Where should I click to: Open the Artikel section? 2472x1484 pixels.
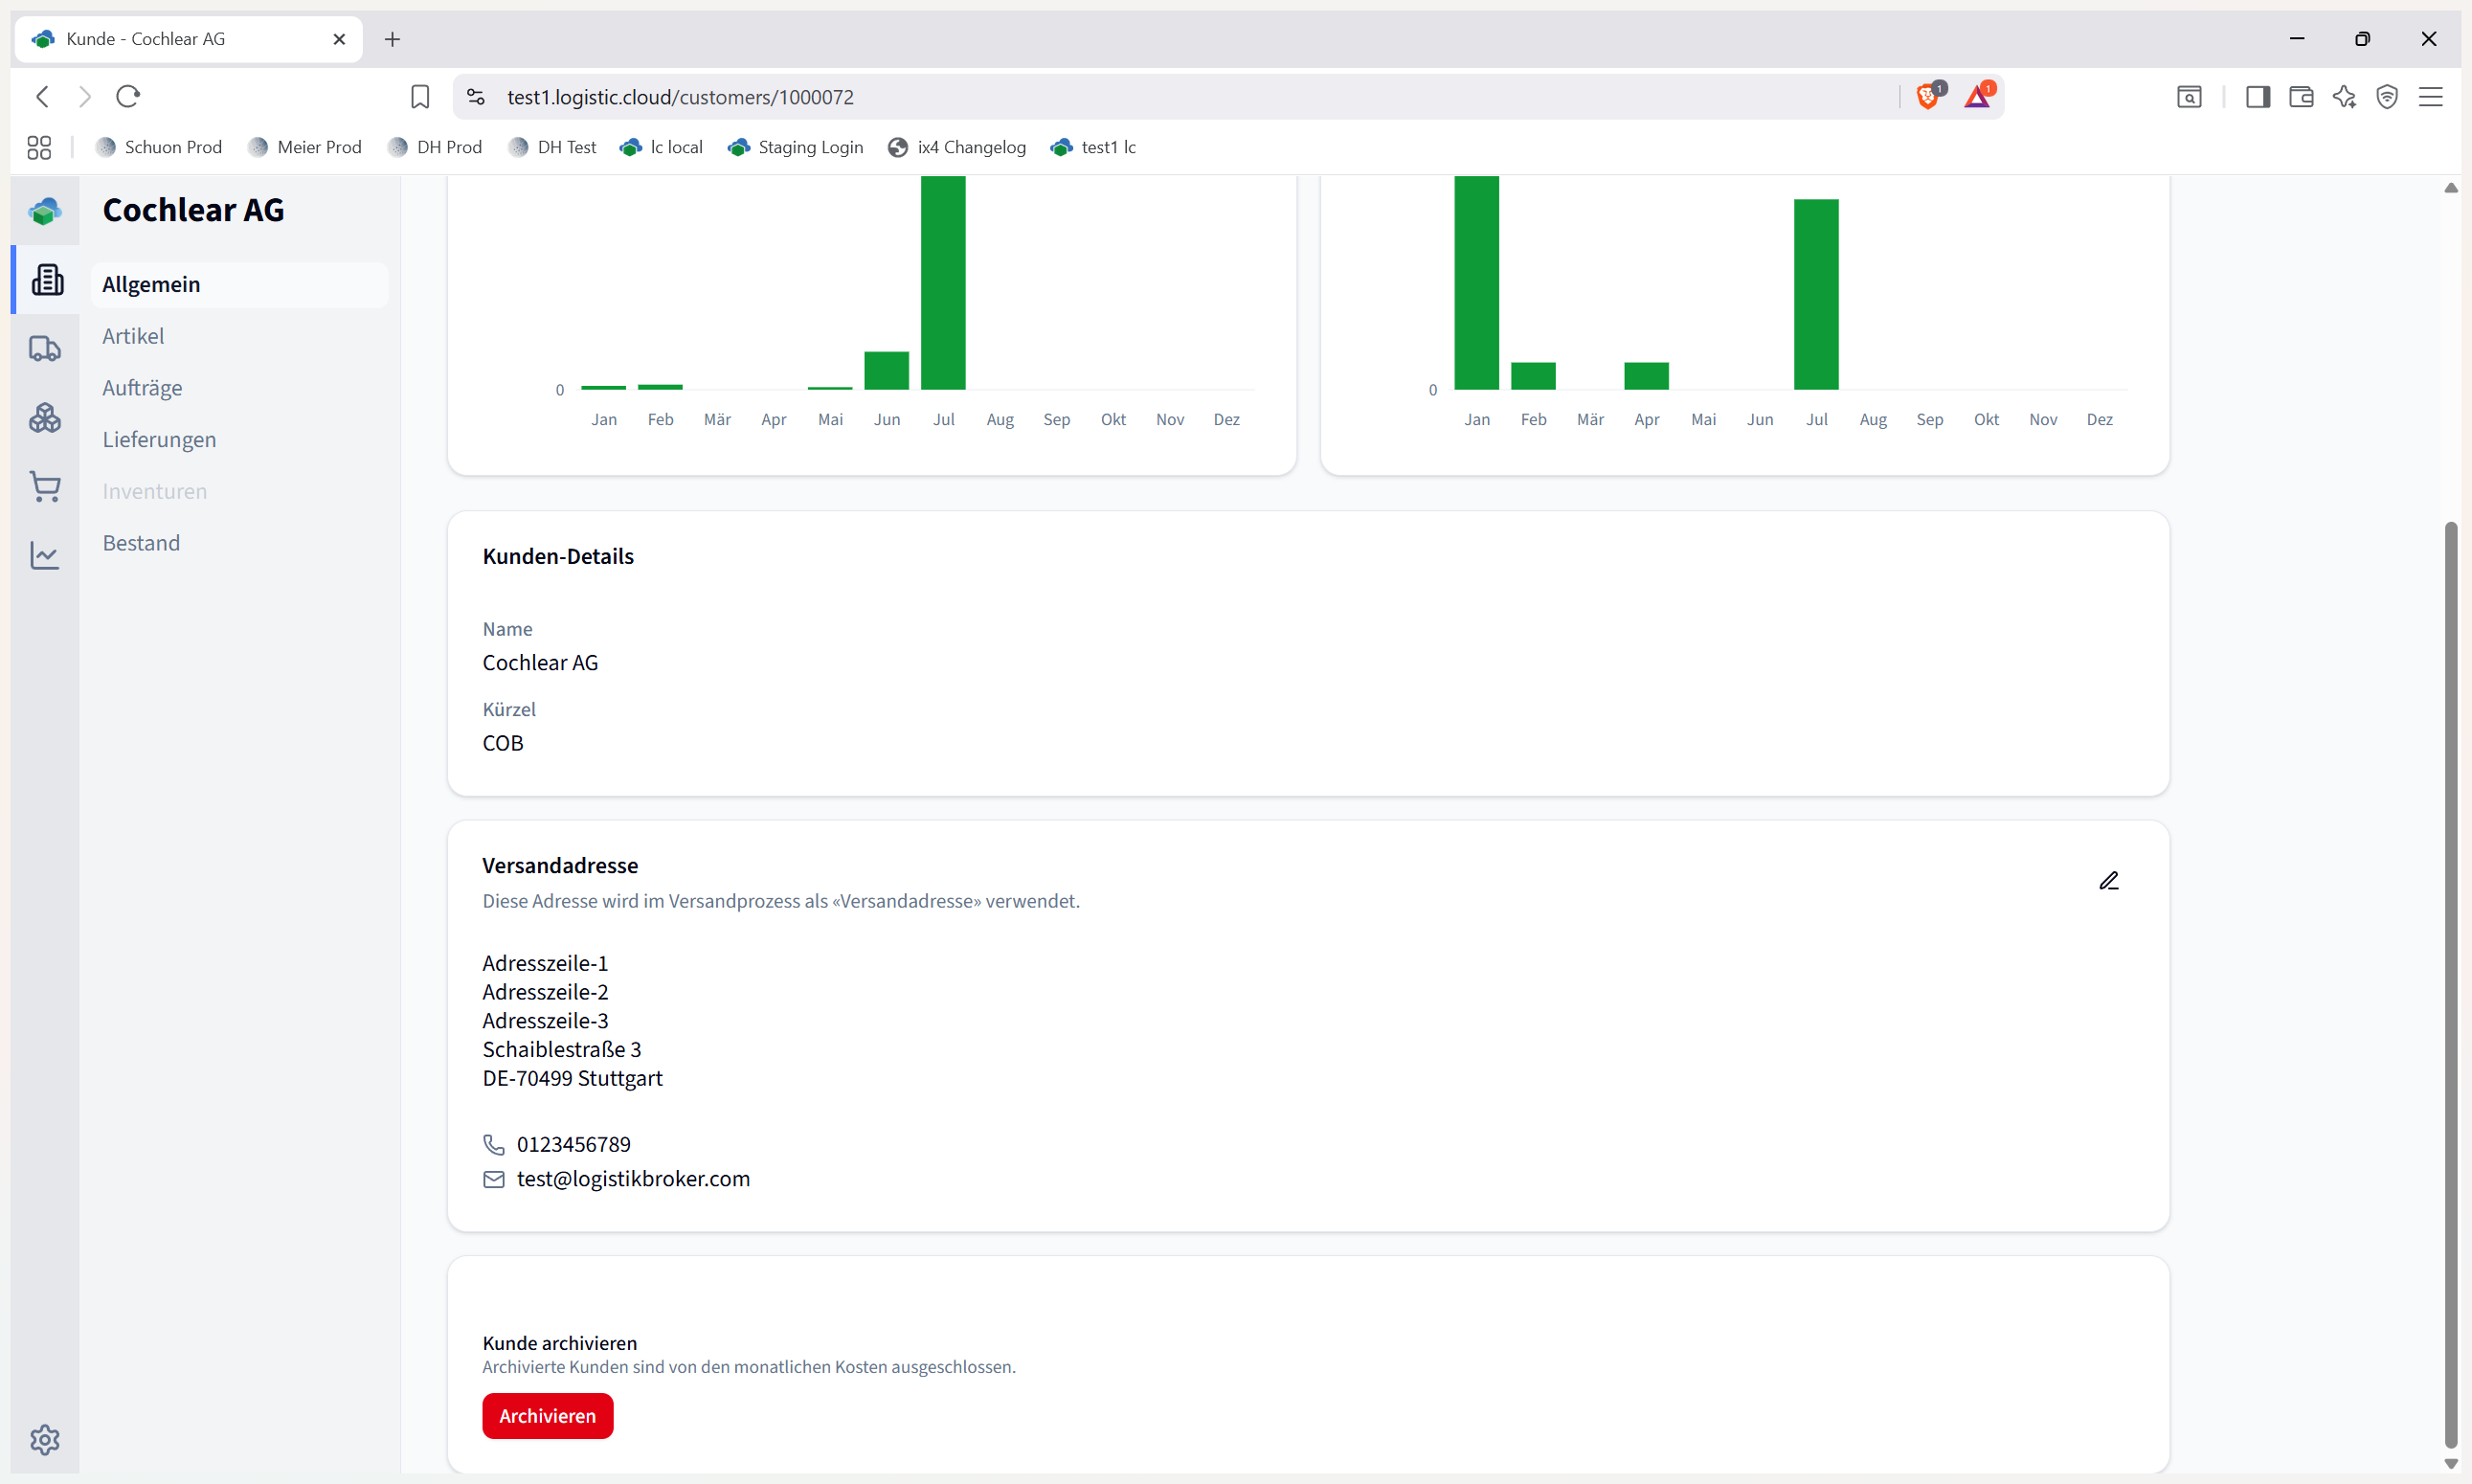[x=133, y=336]
